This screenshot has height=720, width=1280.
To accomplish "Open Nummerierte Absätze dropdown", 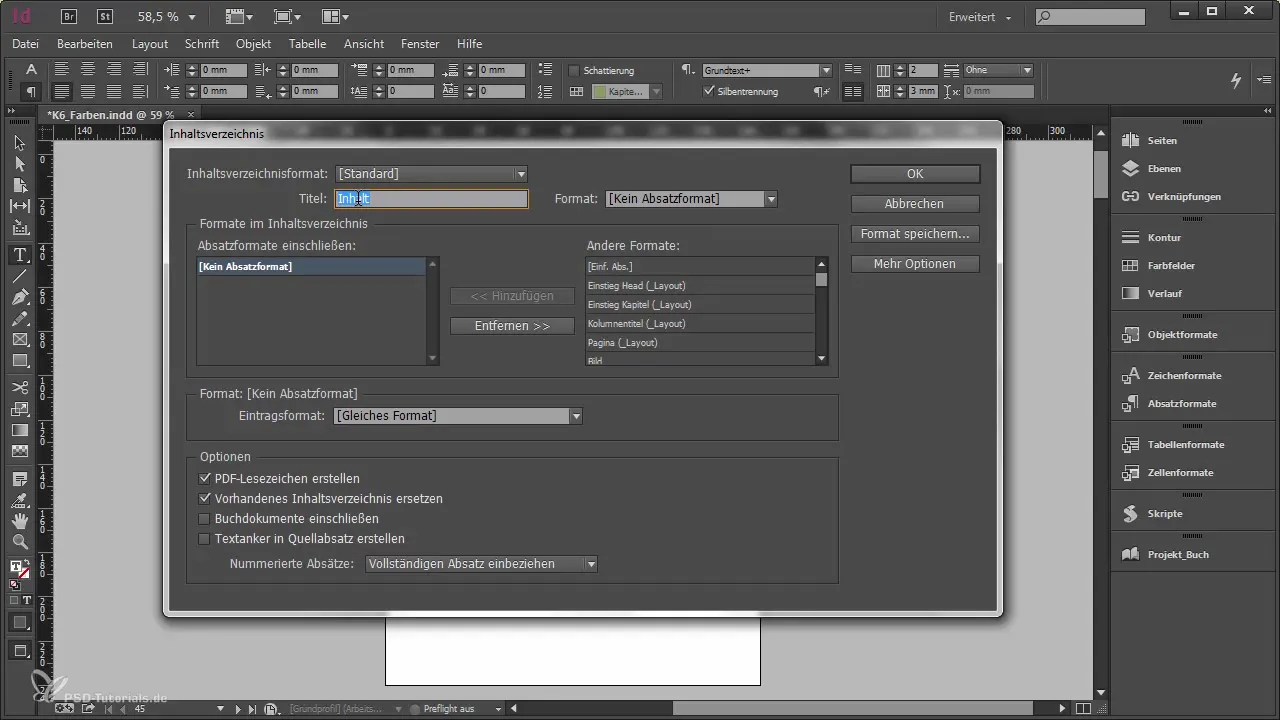I will pos(482,564).
